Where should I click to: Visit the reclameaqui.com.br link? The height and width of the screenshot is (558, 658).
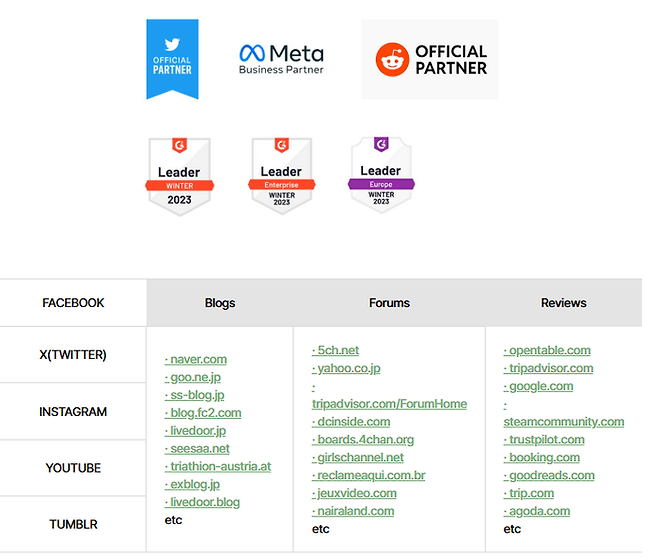[x=371, y=476]
